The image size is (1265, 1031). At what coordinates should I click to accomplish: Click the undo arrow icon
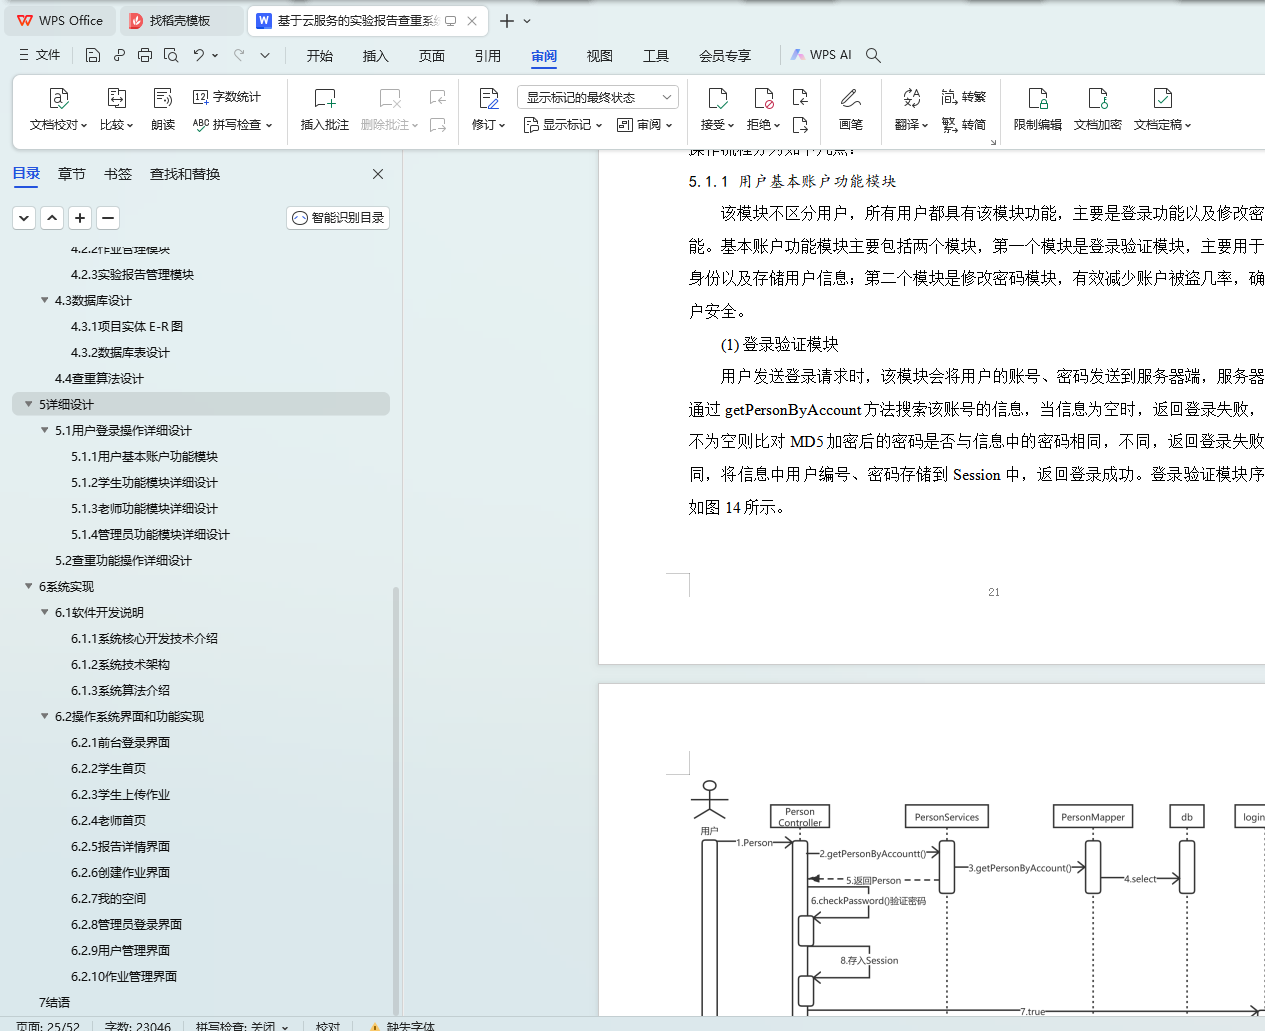click(199, 55)
